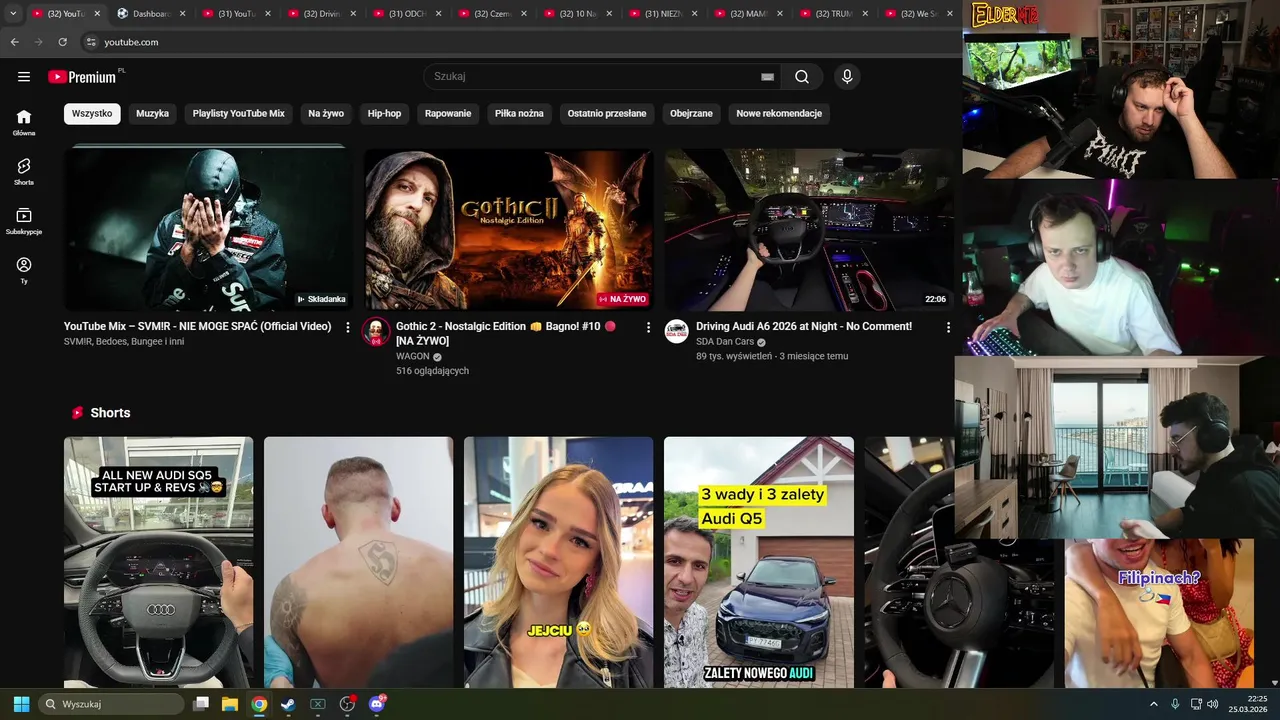Image resolution: width=1280 pixels, height=720 pixels.
Task: Open the WAGON channel avatar
Action: tap(376, 332)
